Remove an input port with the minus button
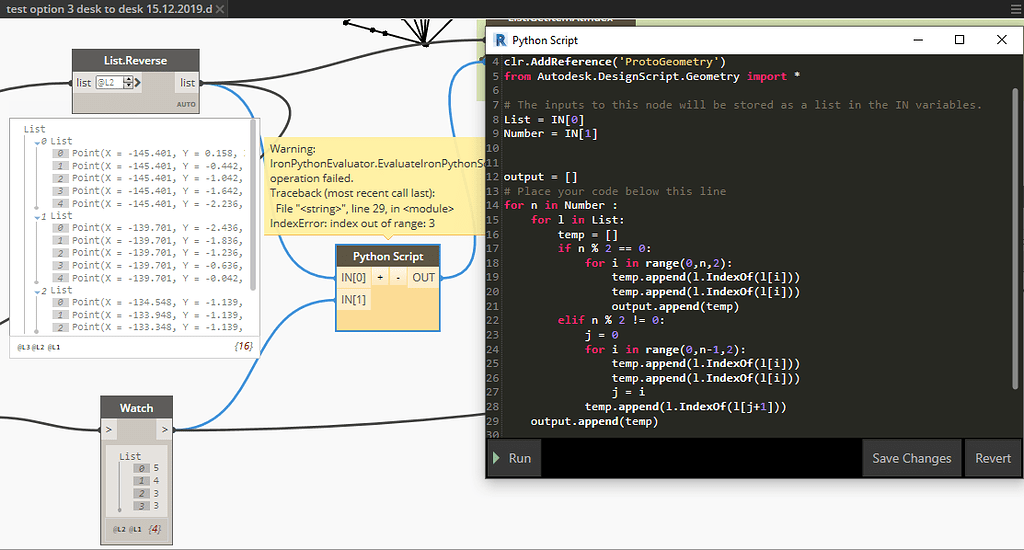1024x550 pixels. pyautogui.click(x=397, y=277)
